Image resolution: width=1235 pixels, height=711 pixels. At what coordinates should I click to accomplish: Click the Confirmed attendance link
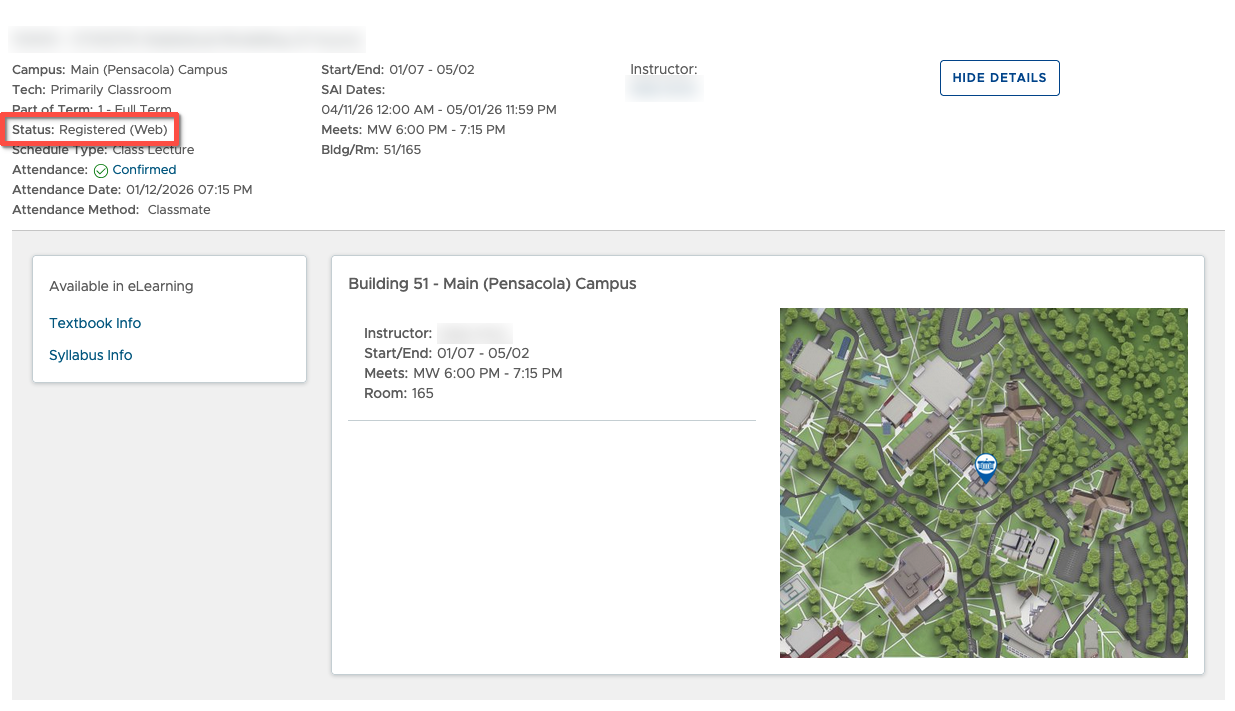click(144, 170)
